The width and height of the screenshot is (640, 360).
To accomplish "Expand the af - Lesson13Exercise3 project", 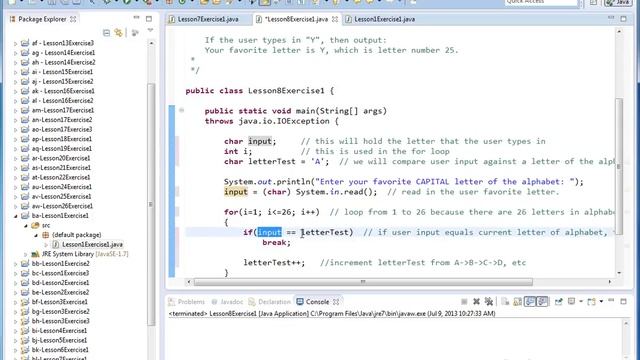I will tap(16, 43).
